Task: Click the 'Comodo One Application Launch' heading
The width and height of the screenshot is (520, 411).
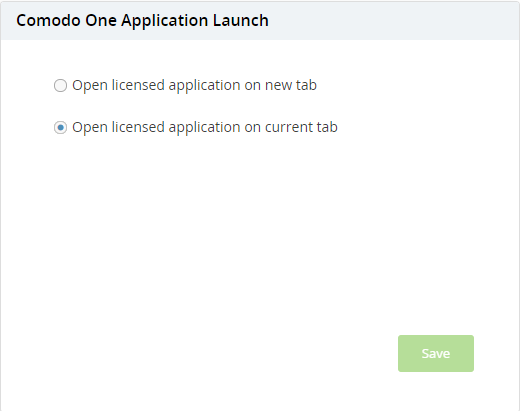Action: pyautogui.click(x=142, y=20)
